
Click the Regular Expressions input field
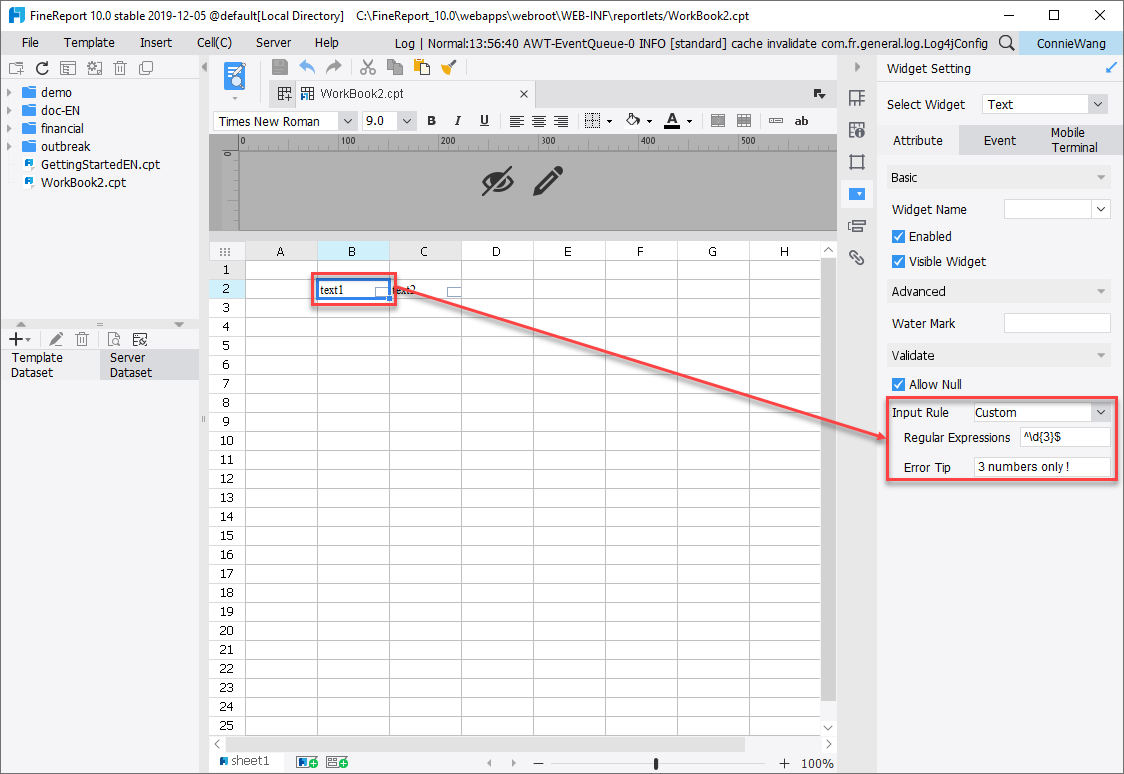pos(1065,437)
